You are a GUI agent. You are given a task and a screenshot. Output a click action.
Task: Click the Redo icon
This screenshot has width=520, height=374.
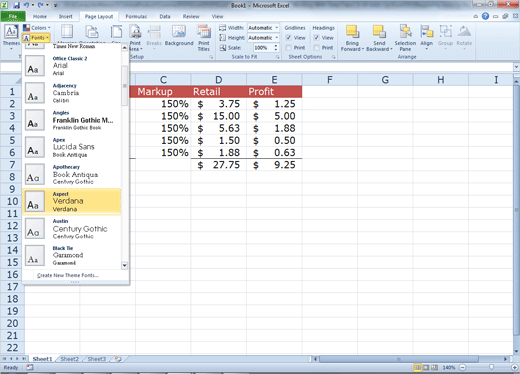point(41,5)
